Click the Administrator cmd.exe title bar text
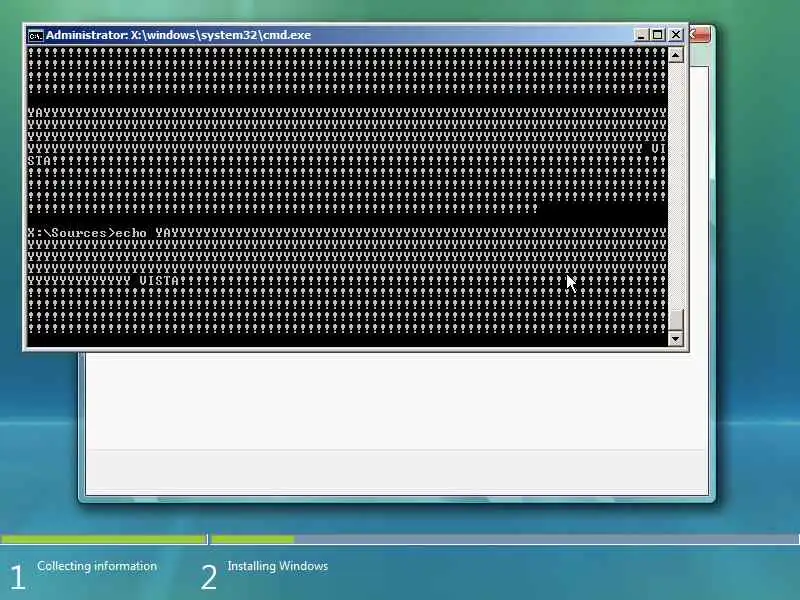 pos(178,35)
